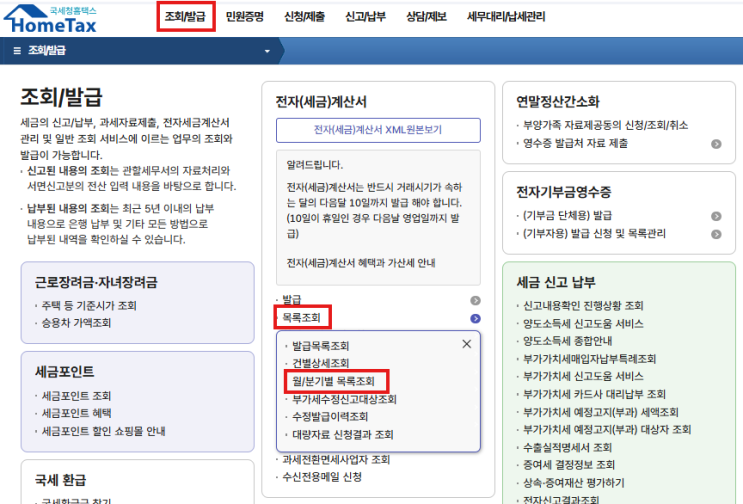Click the 세금포인트 section heading

tap(64, 372)
